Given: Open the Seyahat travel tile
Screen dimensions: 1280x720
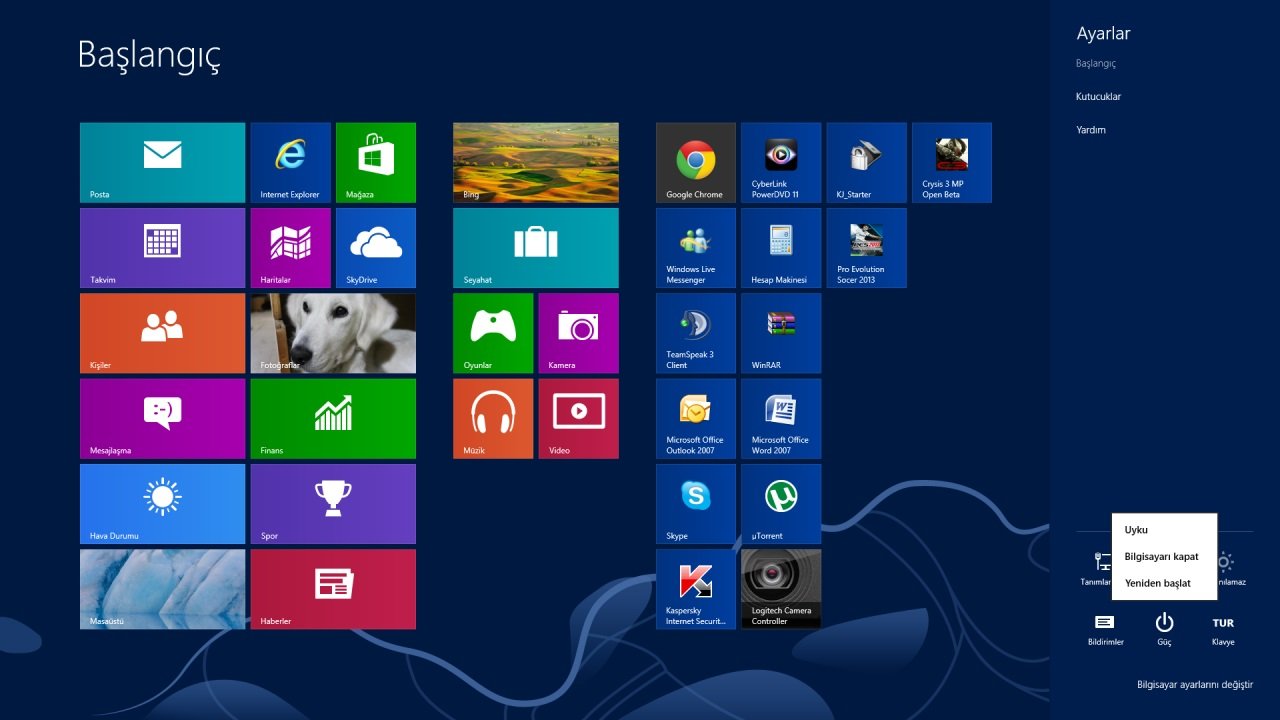Looking at the screenshot, I should click(536, 248).
